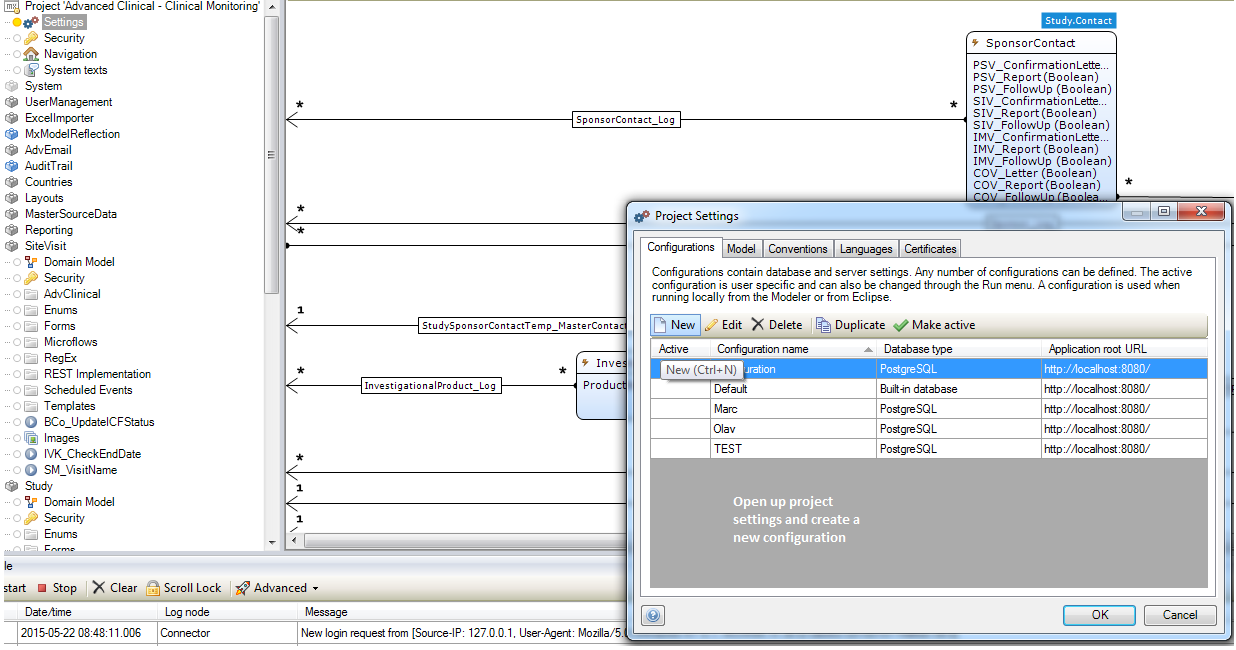
Task: Toggle Scroll Lock in the console
Action: pyautogui.click(x=184, y=588)
